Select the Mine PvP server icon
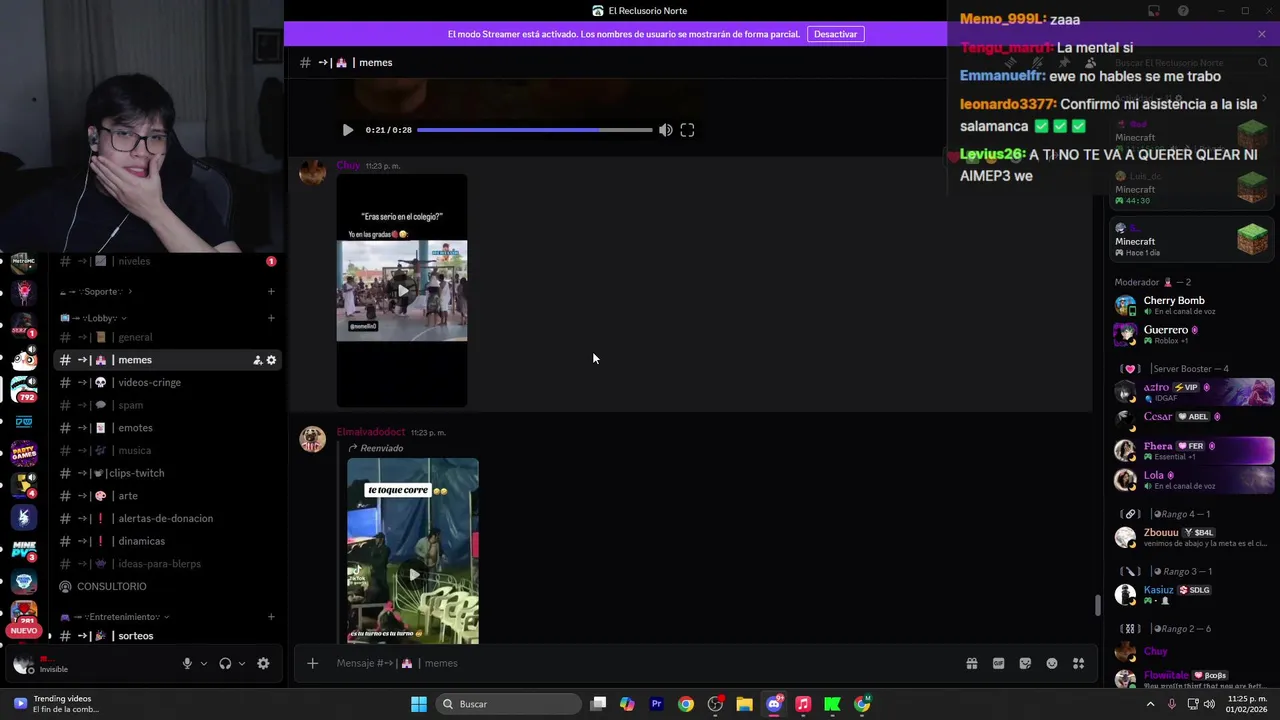Viewport: 1280px width, 720px height. pos(24,549)
